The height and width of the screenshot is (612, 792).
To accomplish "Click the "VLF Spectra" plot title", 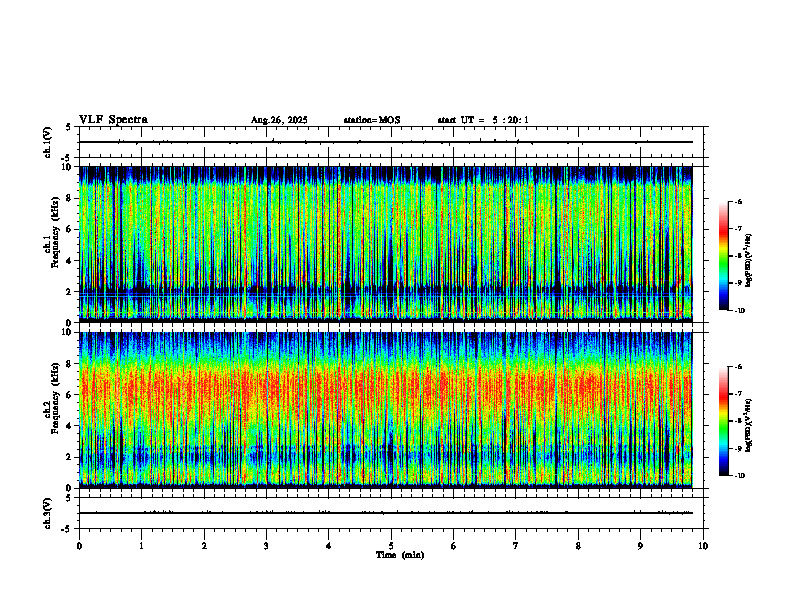I will click(113, 120).
